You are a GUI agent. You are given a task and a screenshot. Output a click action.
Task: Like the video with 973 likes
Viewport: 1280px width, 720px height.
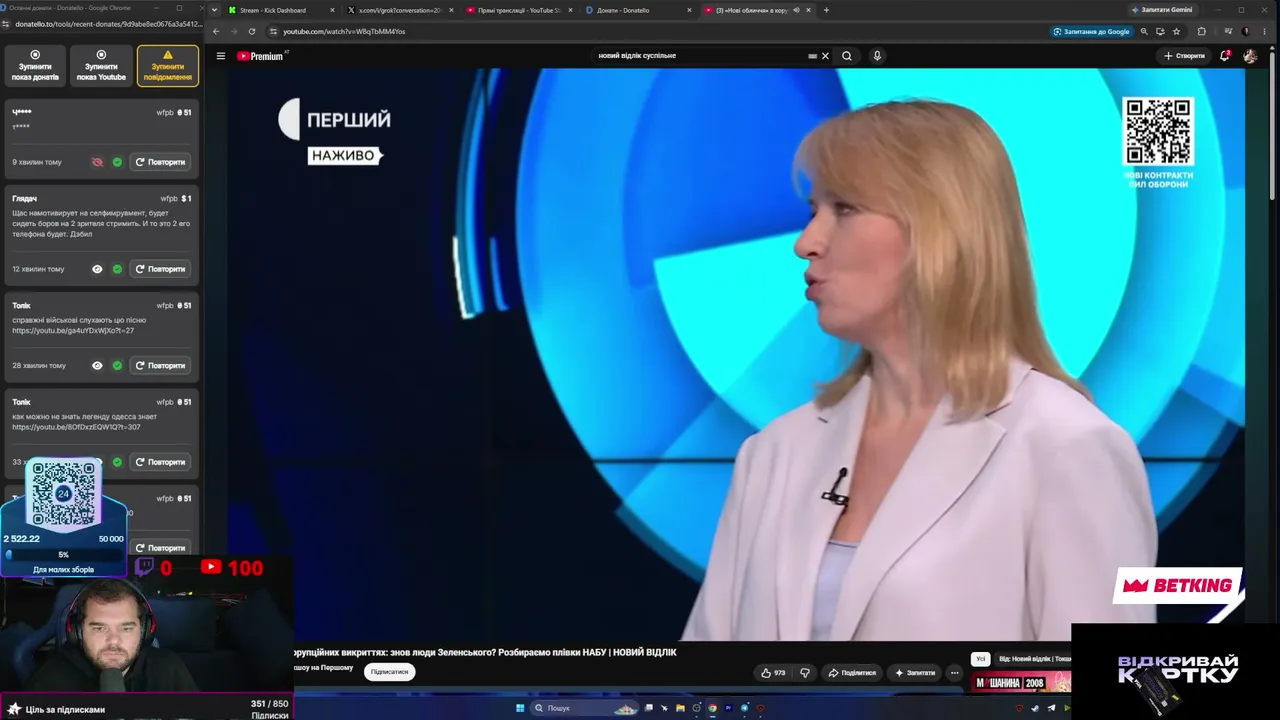[x=773, y=673]
